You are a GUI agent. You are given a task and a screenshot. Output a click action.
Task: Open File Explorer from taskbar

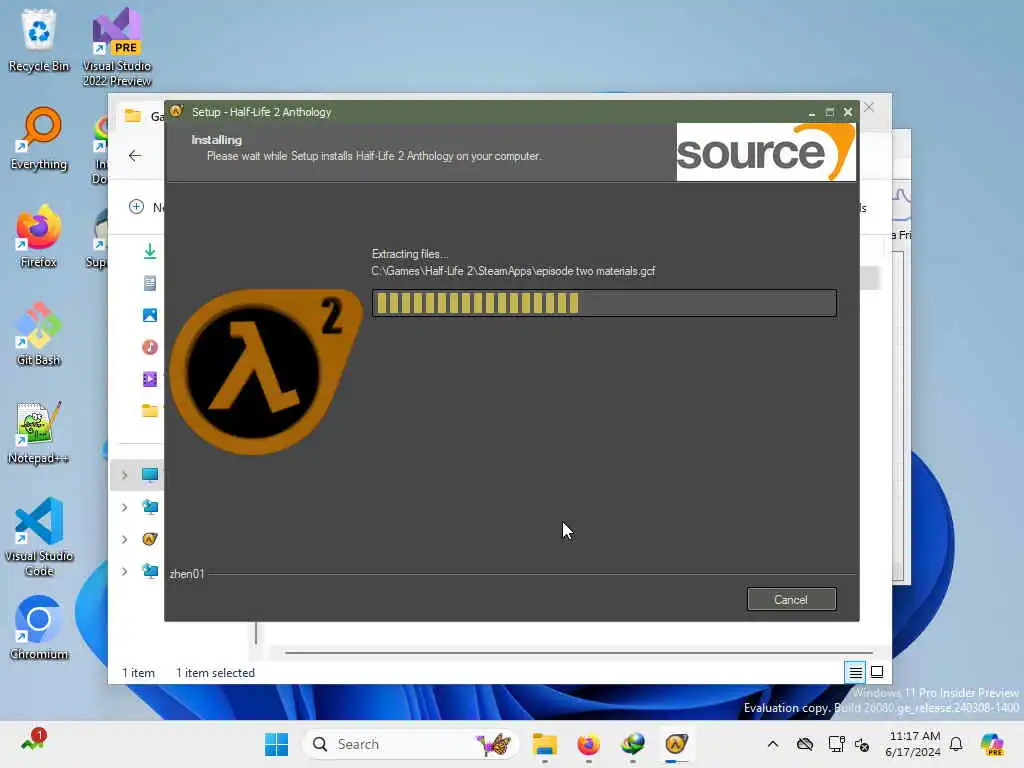click(544, 744)
